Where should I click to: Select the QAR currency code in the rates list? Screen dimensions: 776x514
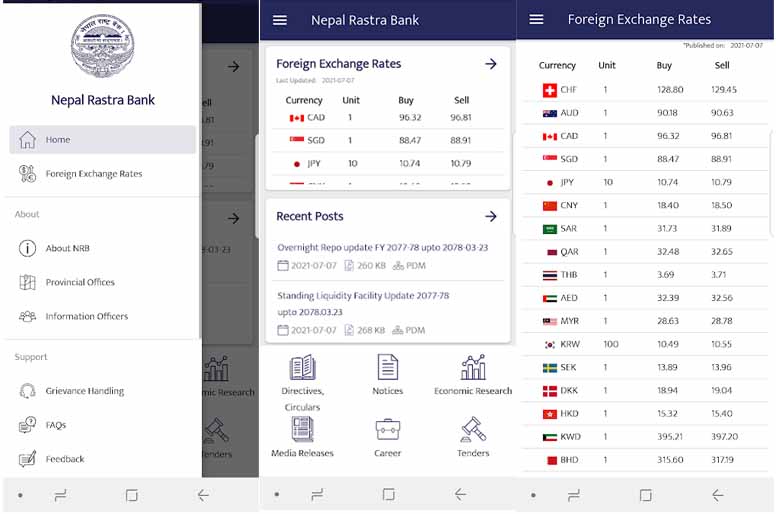[x=569, y=252]
